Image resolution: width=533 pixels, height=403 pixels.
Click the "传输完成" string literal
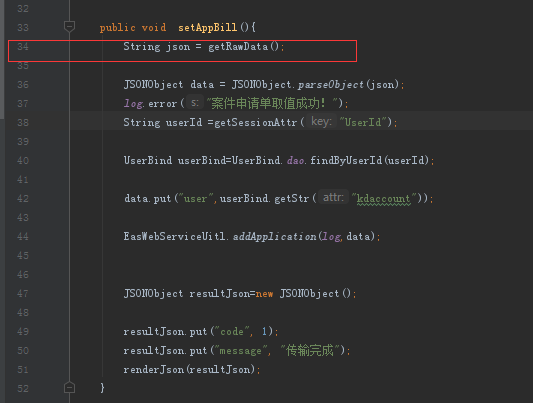click(x=310, y=350)
